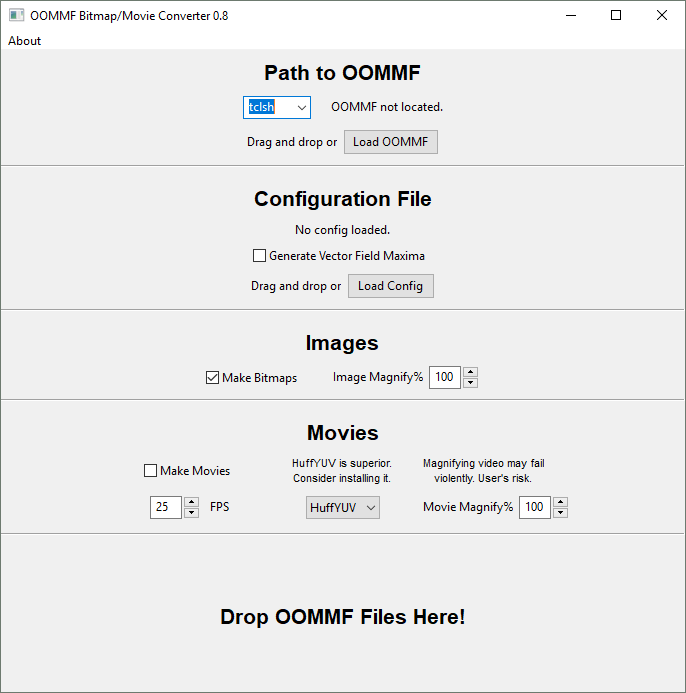Click the 'HuffYUV is superior.' note text
The height and width of the screenshot is (693, 686).
coord(342,463)
